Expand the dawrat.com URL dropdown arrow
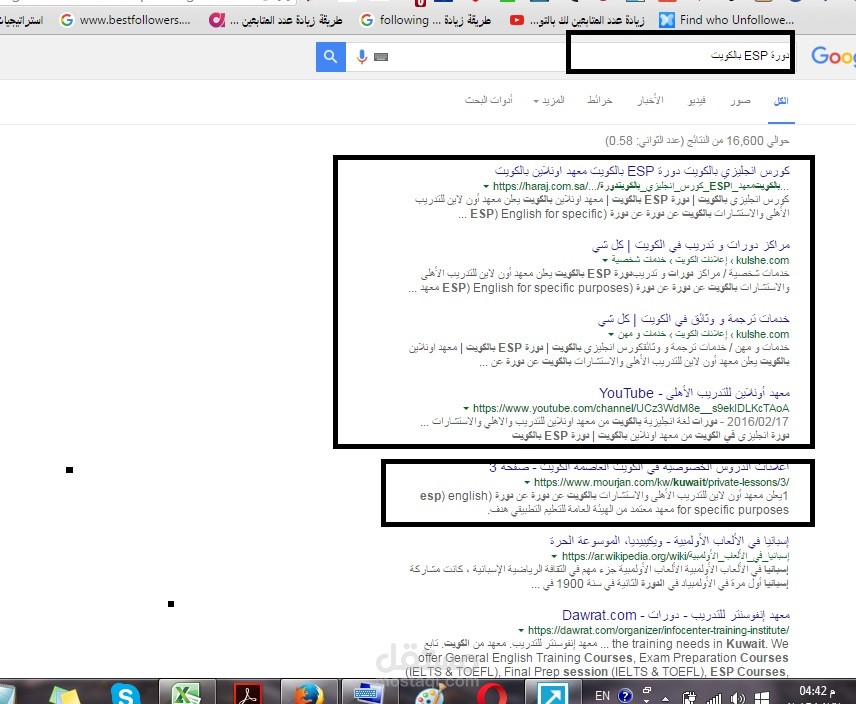856x704 pixels. point(521,630)
